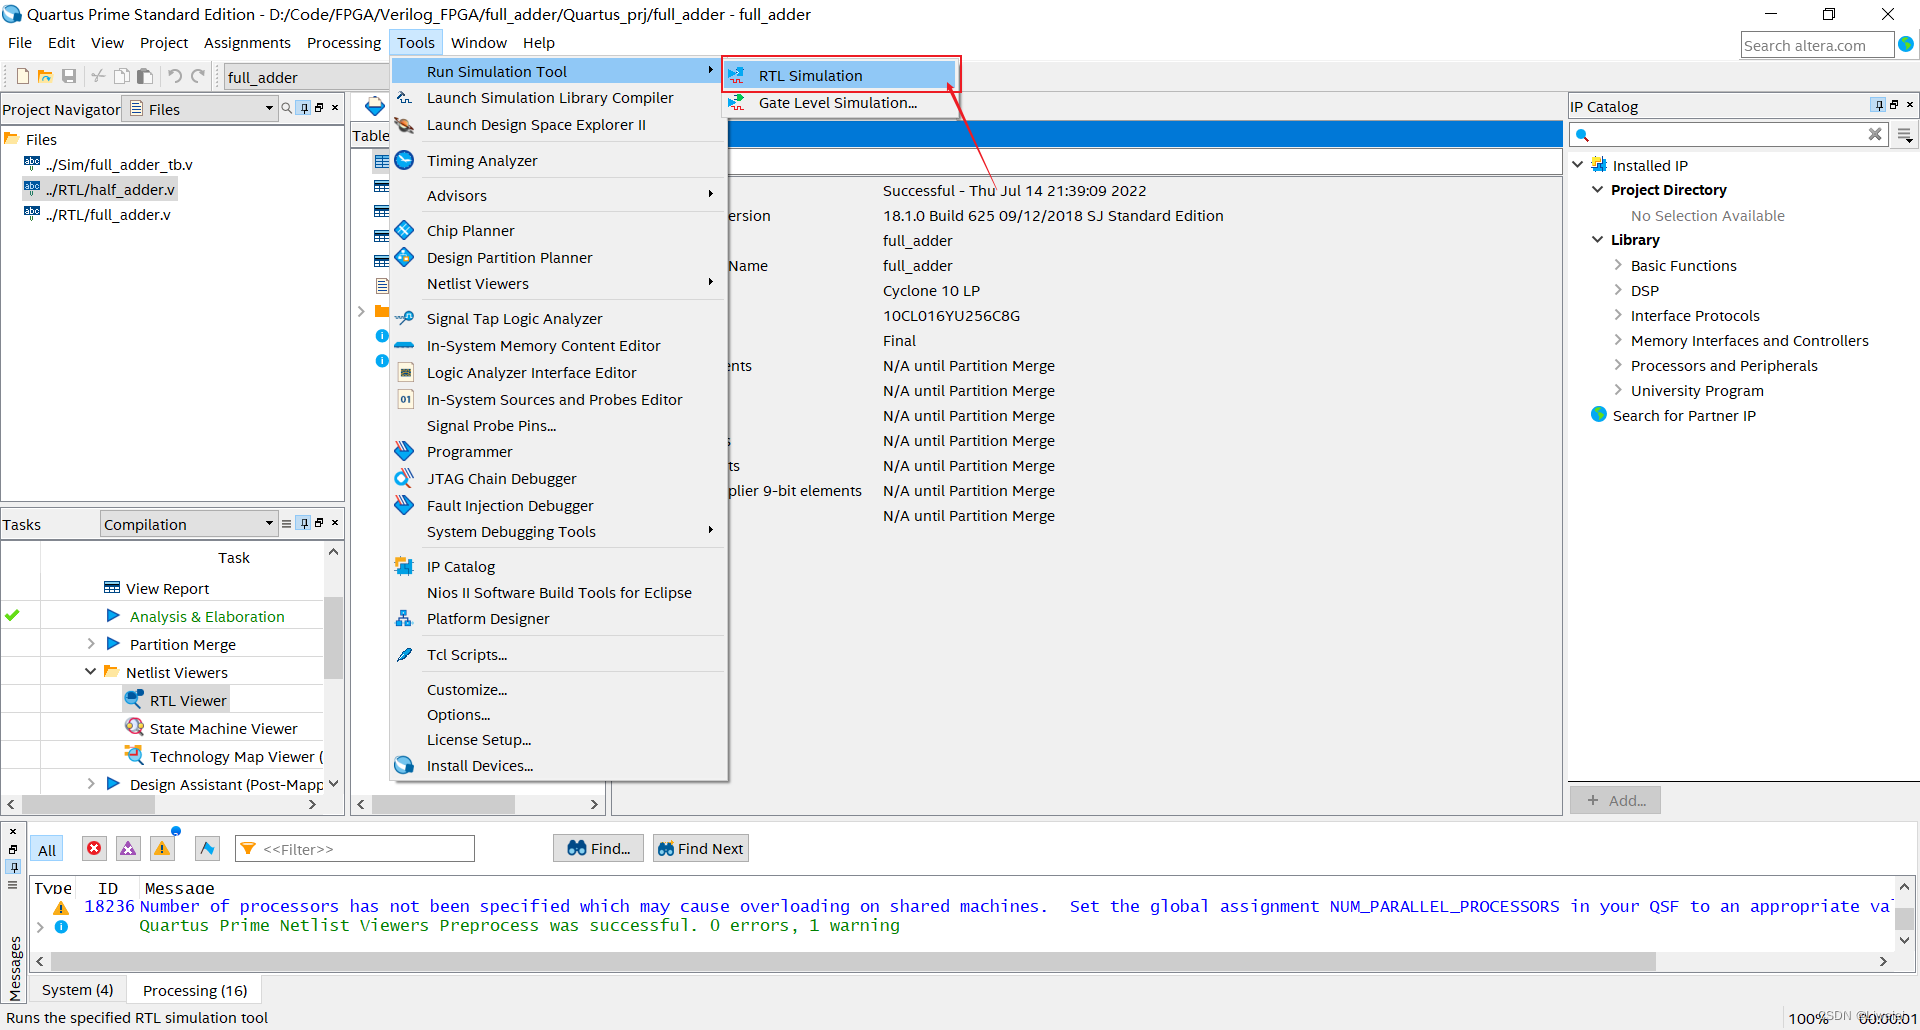Expand Basic Functions in IP Catalog

click(x=1618, y=265)
